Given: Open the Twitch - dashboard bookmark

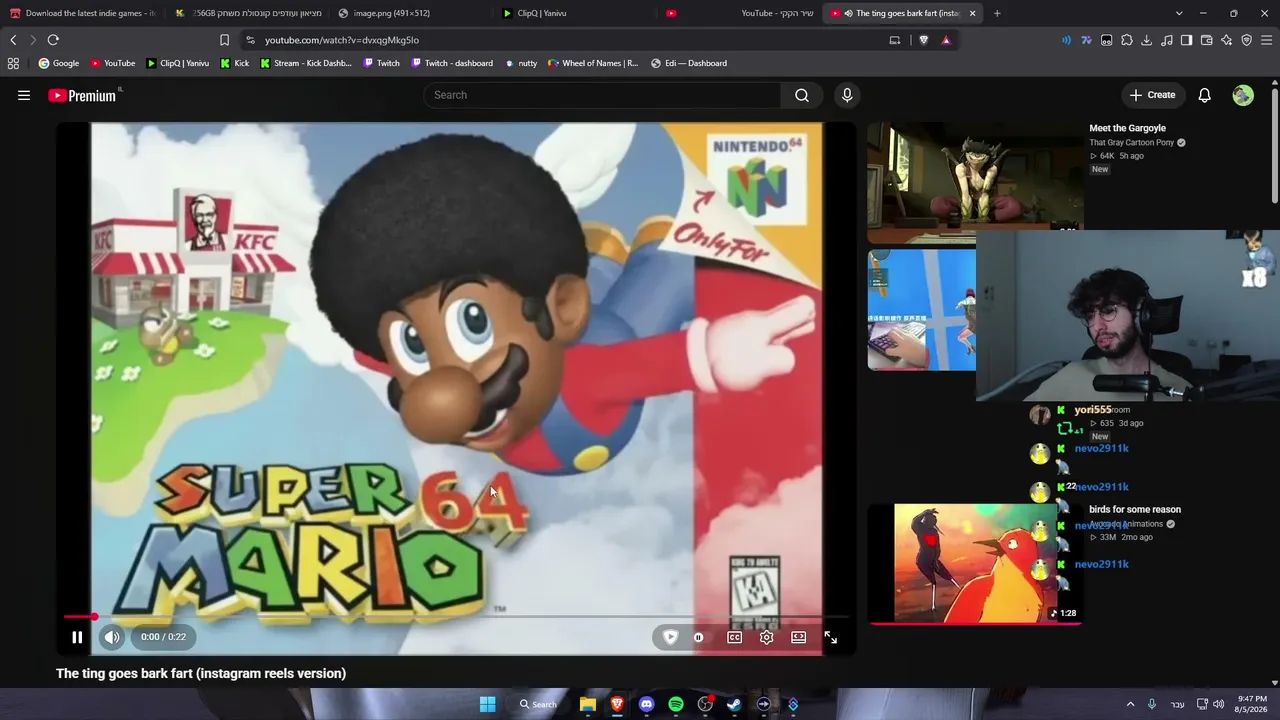Looking at the screenshot, I should click(452, 63).
